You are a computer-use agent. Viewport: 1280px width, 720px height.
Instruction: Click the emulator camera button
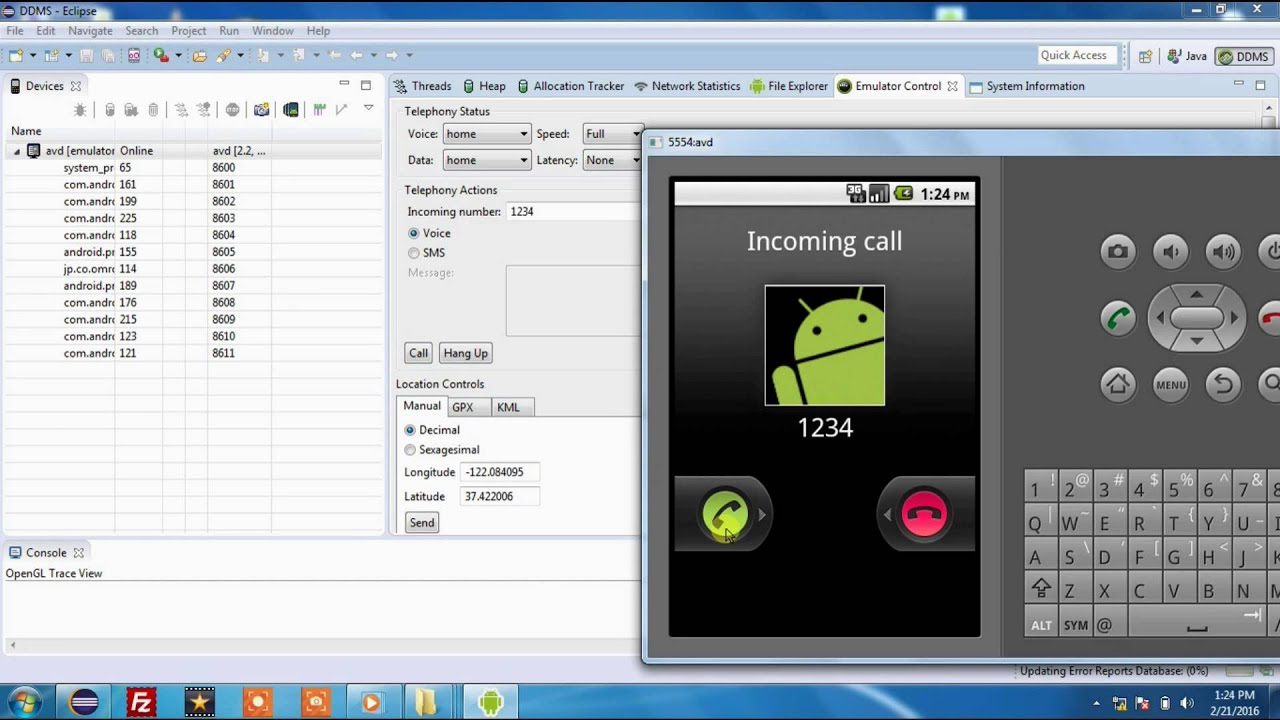pyautogui.click(x=1118, y=252)
